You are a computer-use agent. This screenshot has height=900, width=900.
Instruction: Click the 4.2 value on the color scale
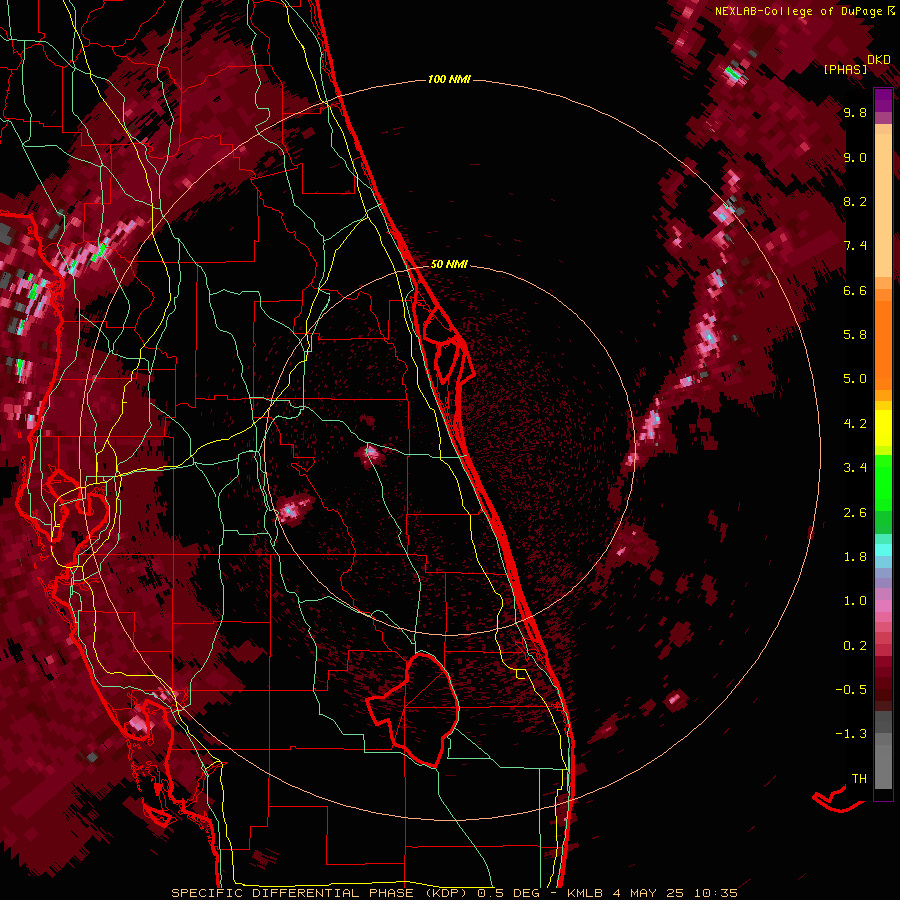point(855,424)
